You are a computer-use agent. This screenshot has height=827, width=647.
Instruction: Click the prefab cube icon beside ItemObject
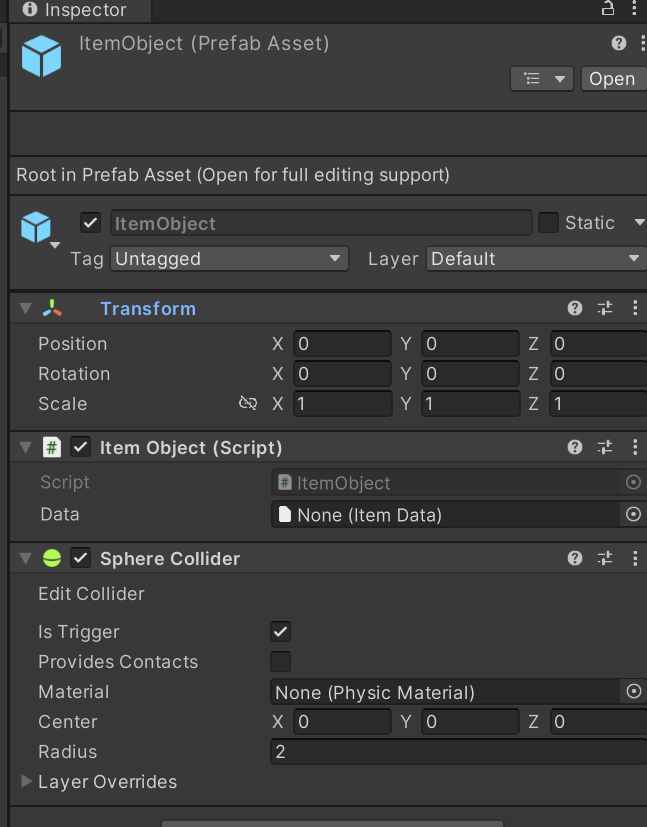[32, 222]
